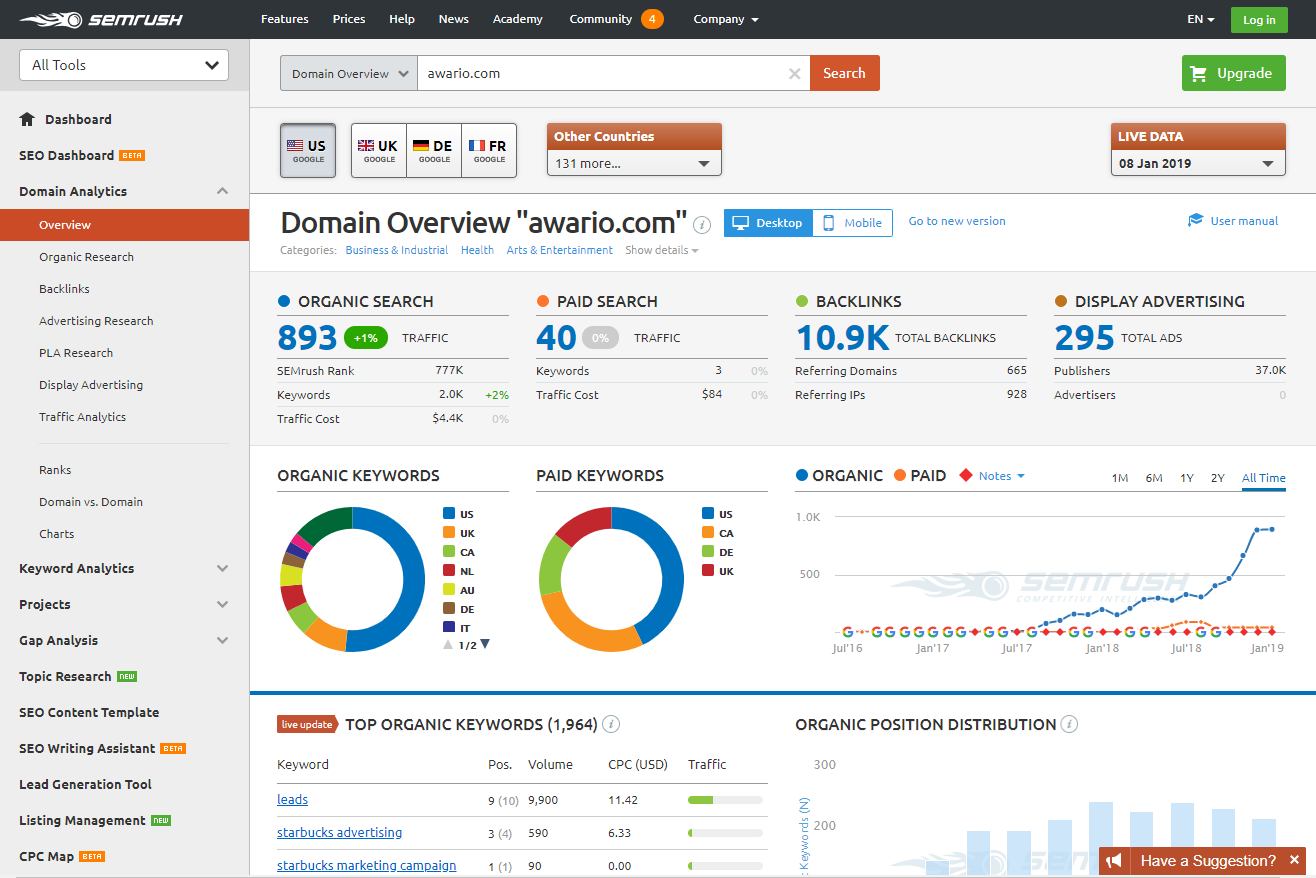Viewport: 1316px width, 878px height.
Task: Switch to Desktop view
Action: click(x=768, y=223)
